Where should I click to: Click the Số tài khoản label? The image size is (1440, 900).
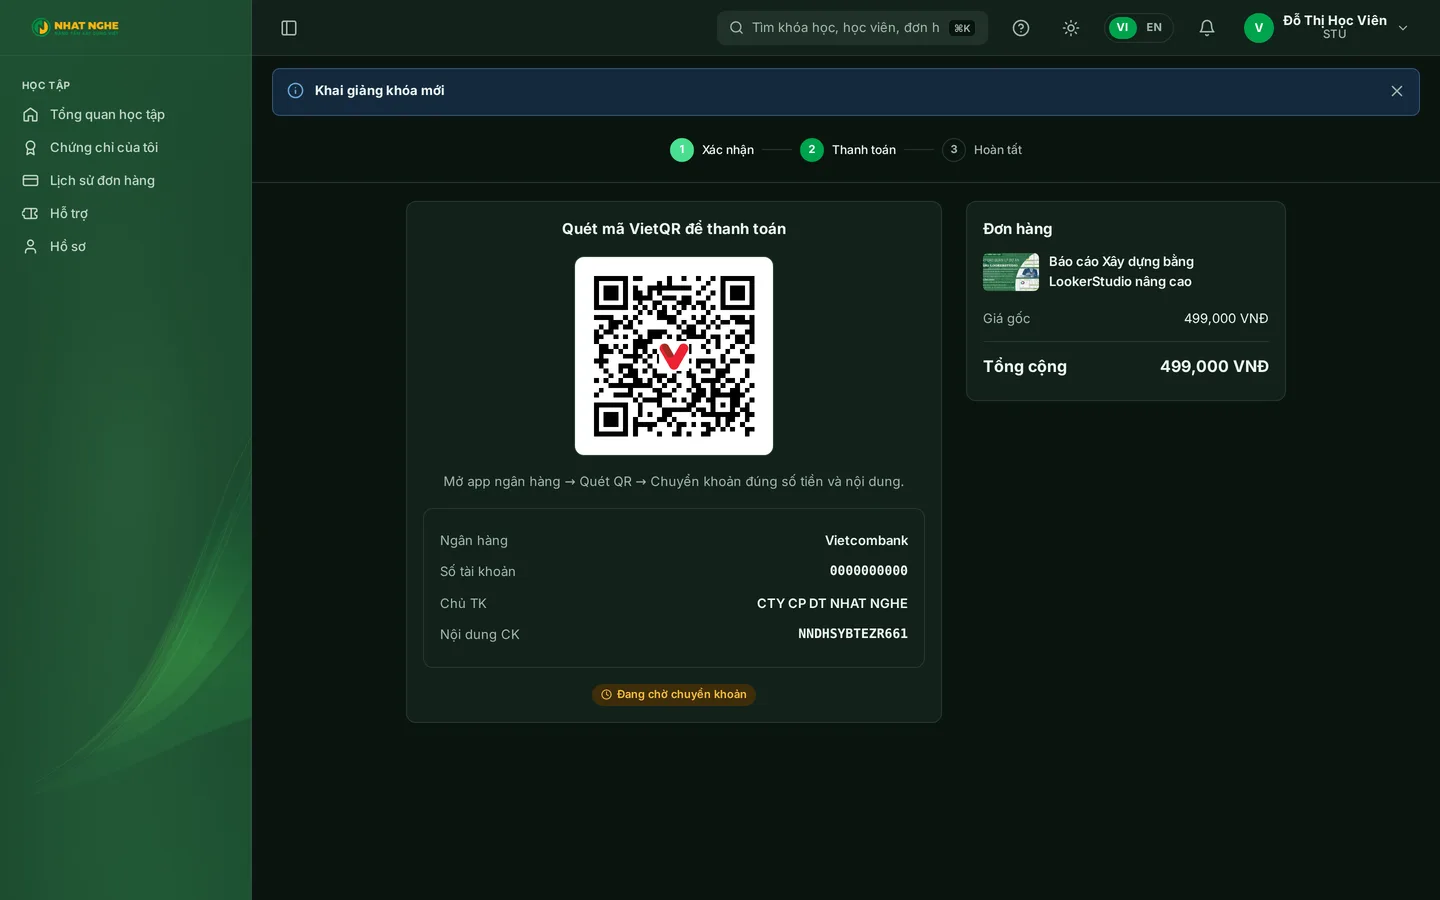[478, 572]
